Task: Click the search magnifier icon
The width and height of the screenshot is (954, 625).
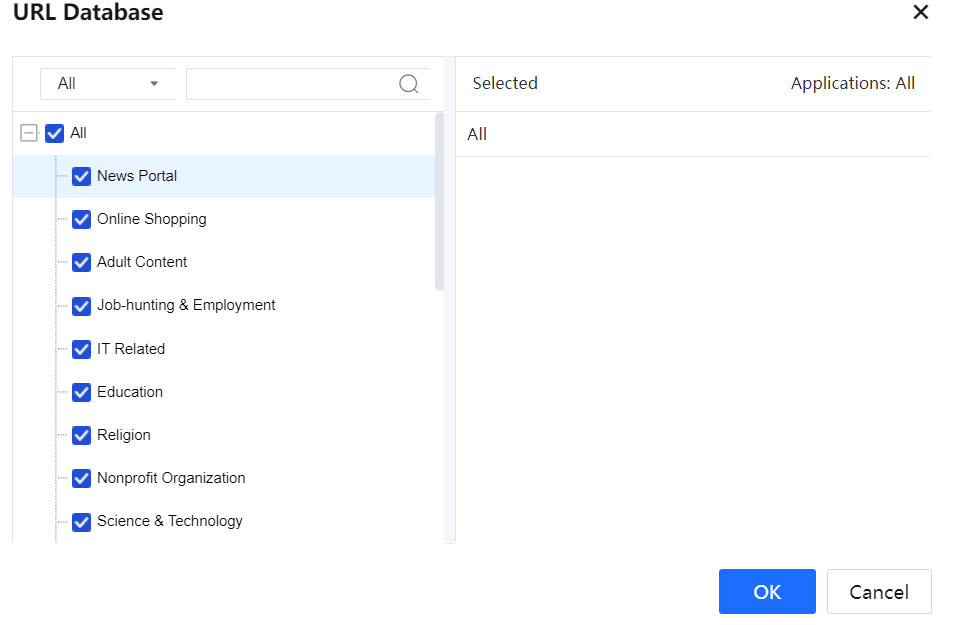Action: (x=408, y=84)
